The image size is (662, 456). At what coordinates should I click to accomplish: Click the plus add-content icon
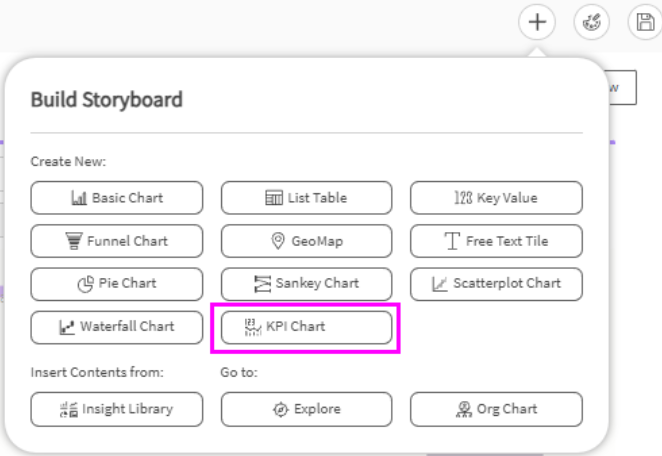point(537,22)
